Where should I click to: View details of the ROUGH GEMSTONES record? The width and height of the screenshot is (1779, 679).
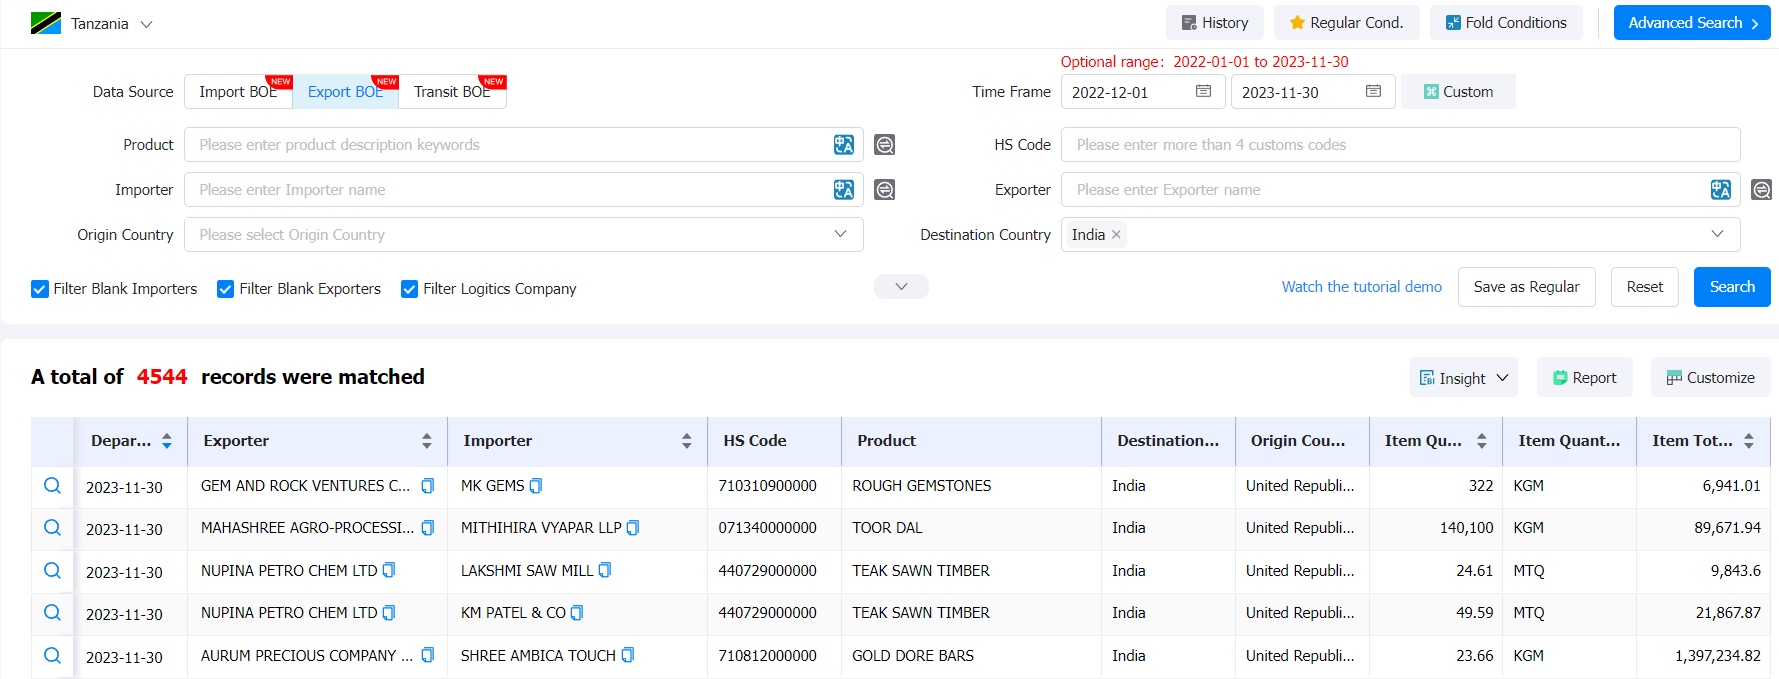53,486
